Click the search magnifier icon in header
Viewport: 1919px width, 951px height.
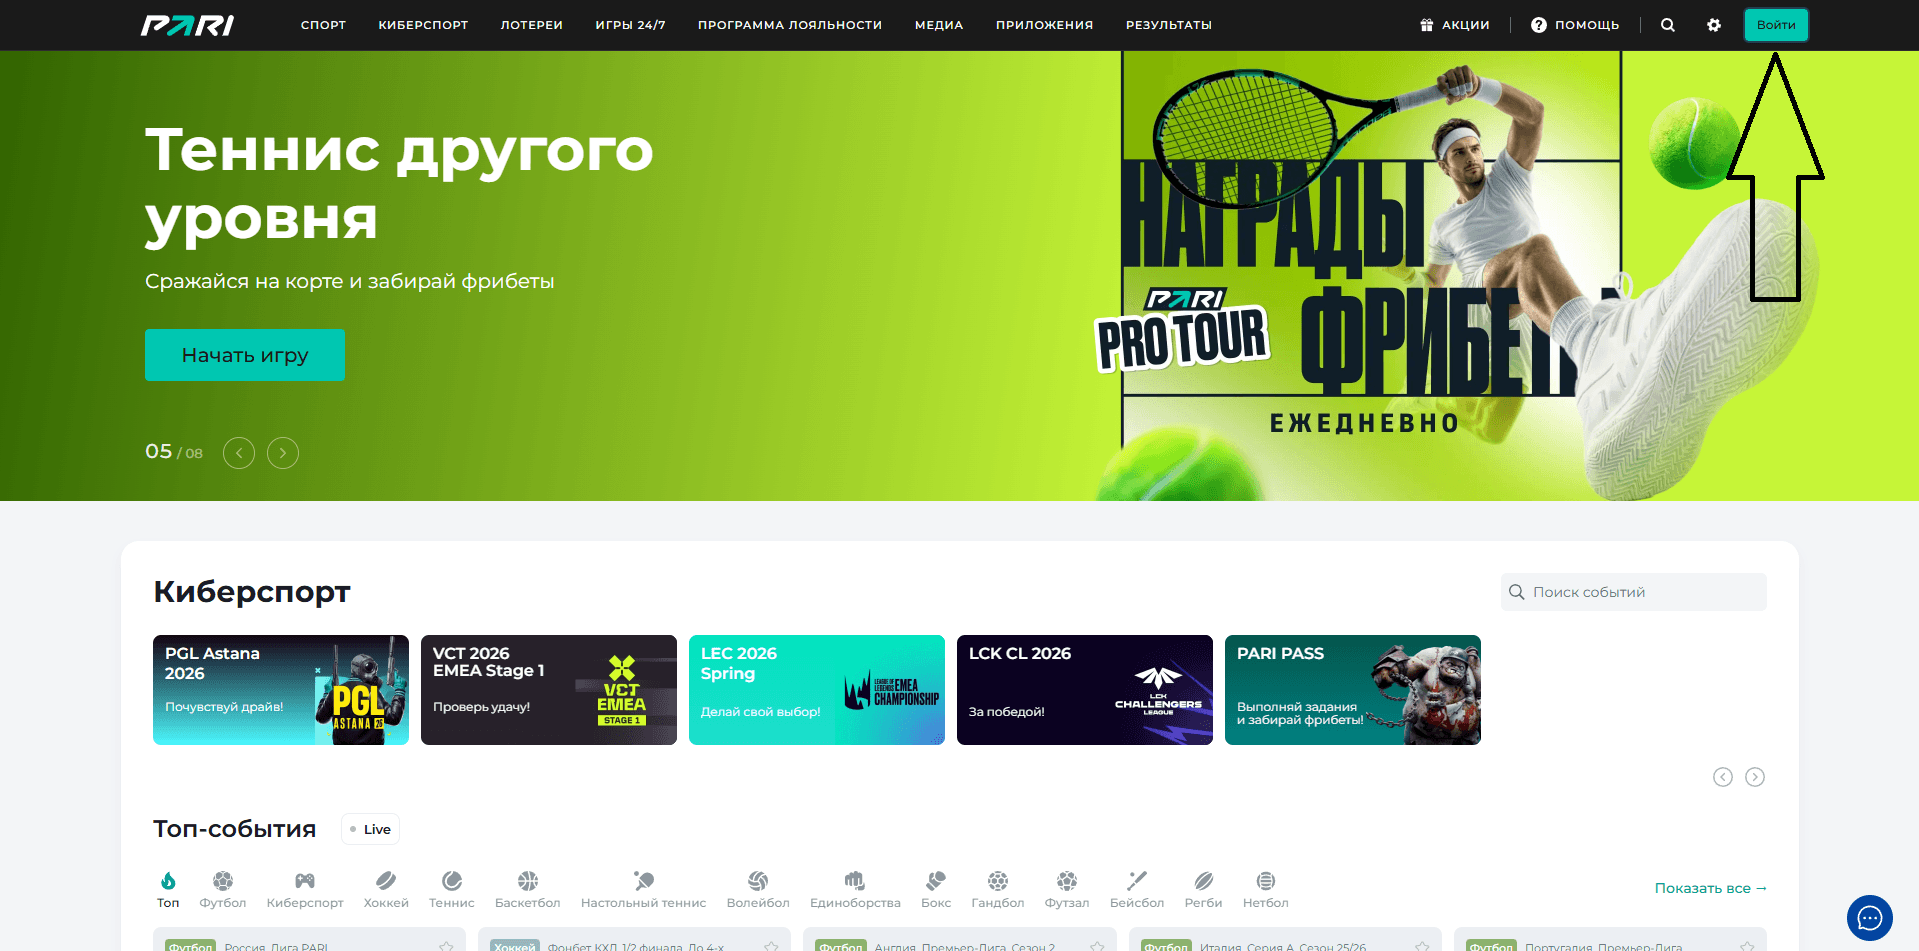point(1668,25)
